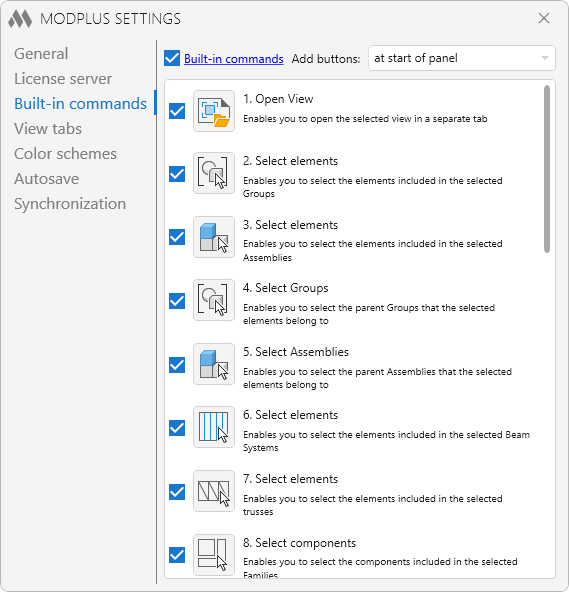Go to the Autosave section
Viewport: 569px width, 592px height.
pos(46,179)
